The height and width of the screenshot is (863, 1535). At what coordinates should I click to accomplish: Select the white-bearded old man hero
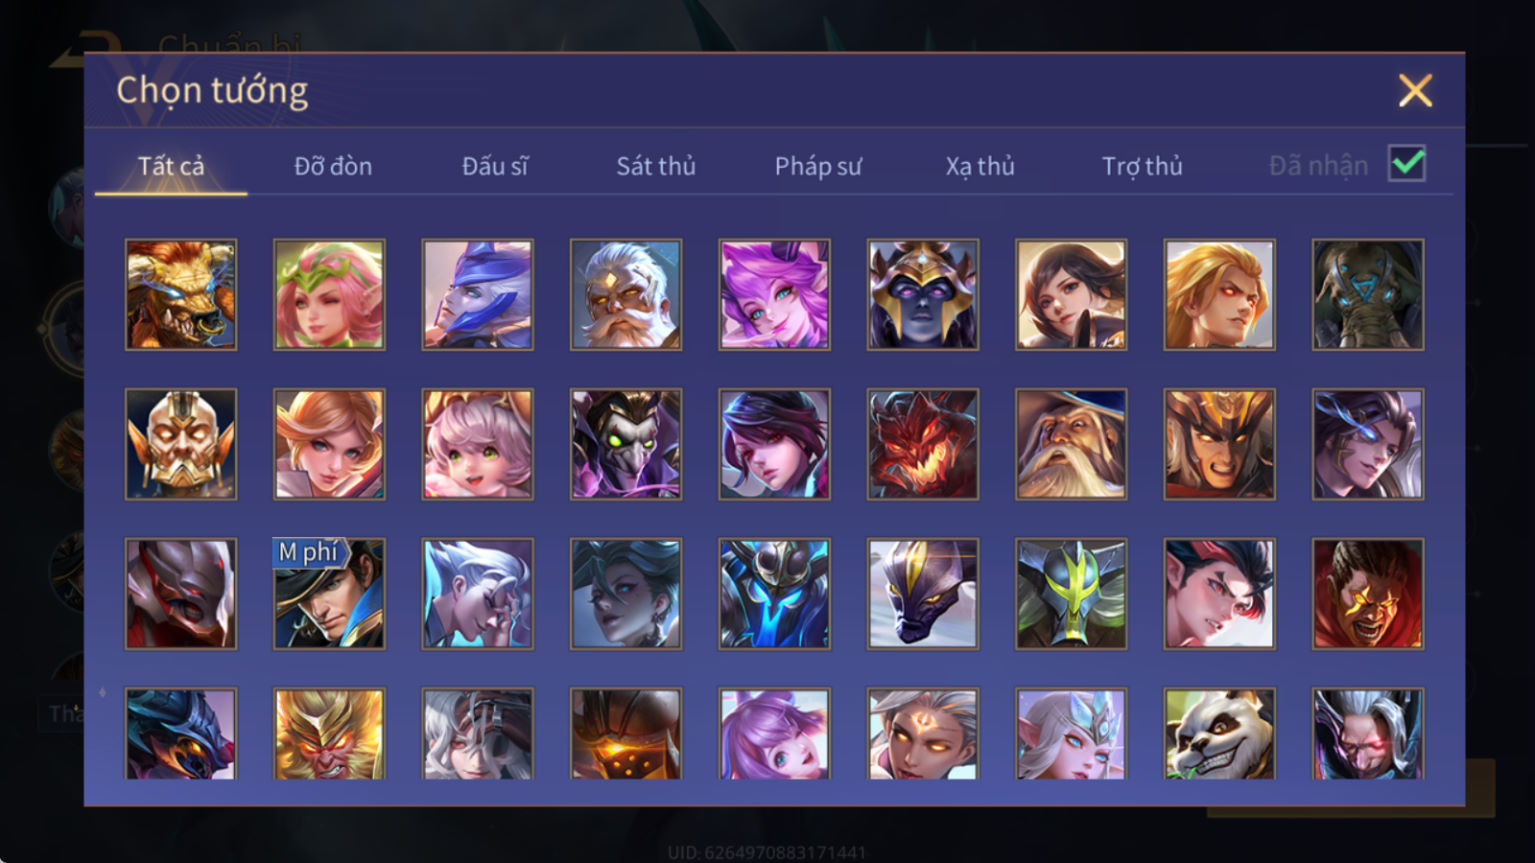point(626,294)
